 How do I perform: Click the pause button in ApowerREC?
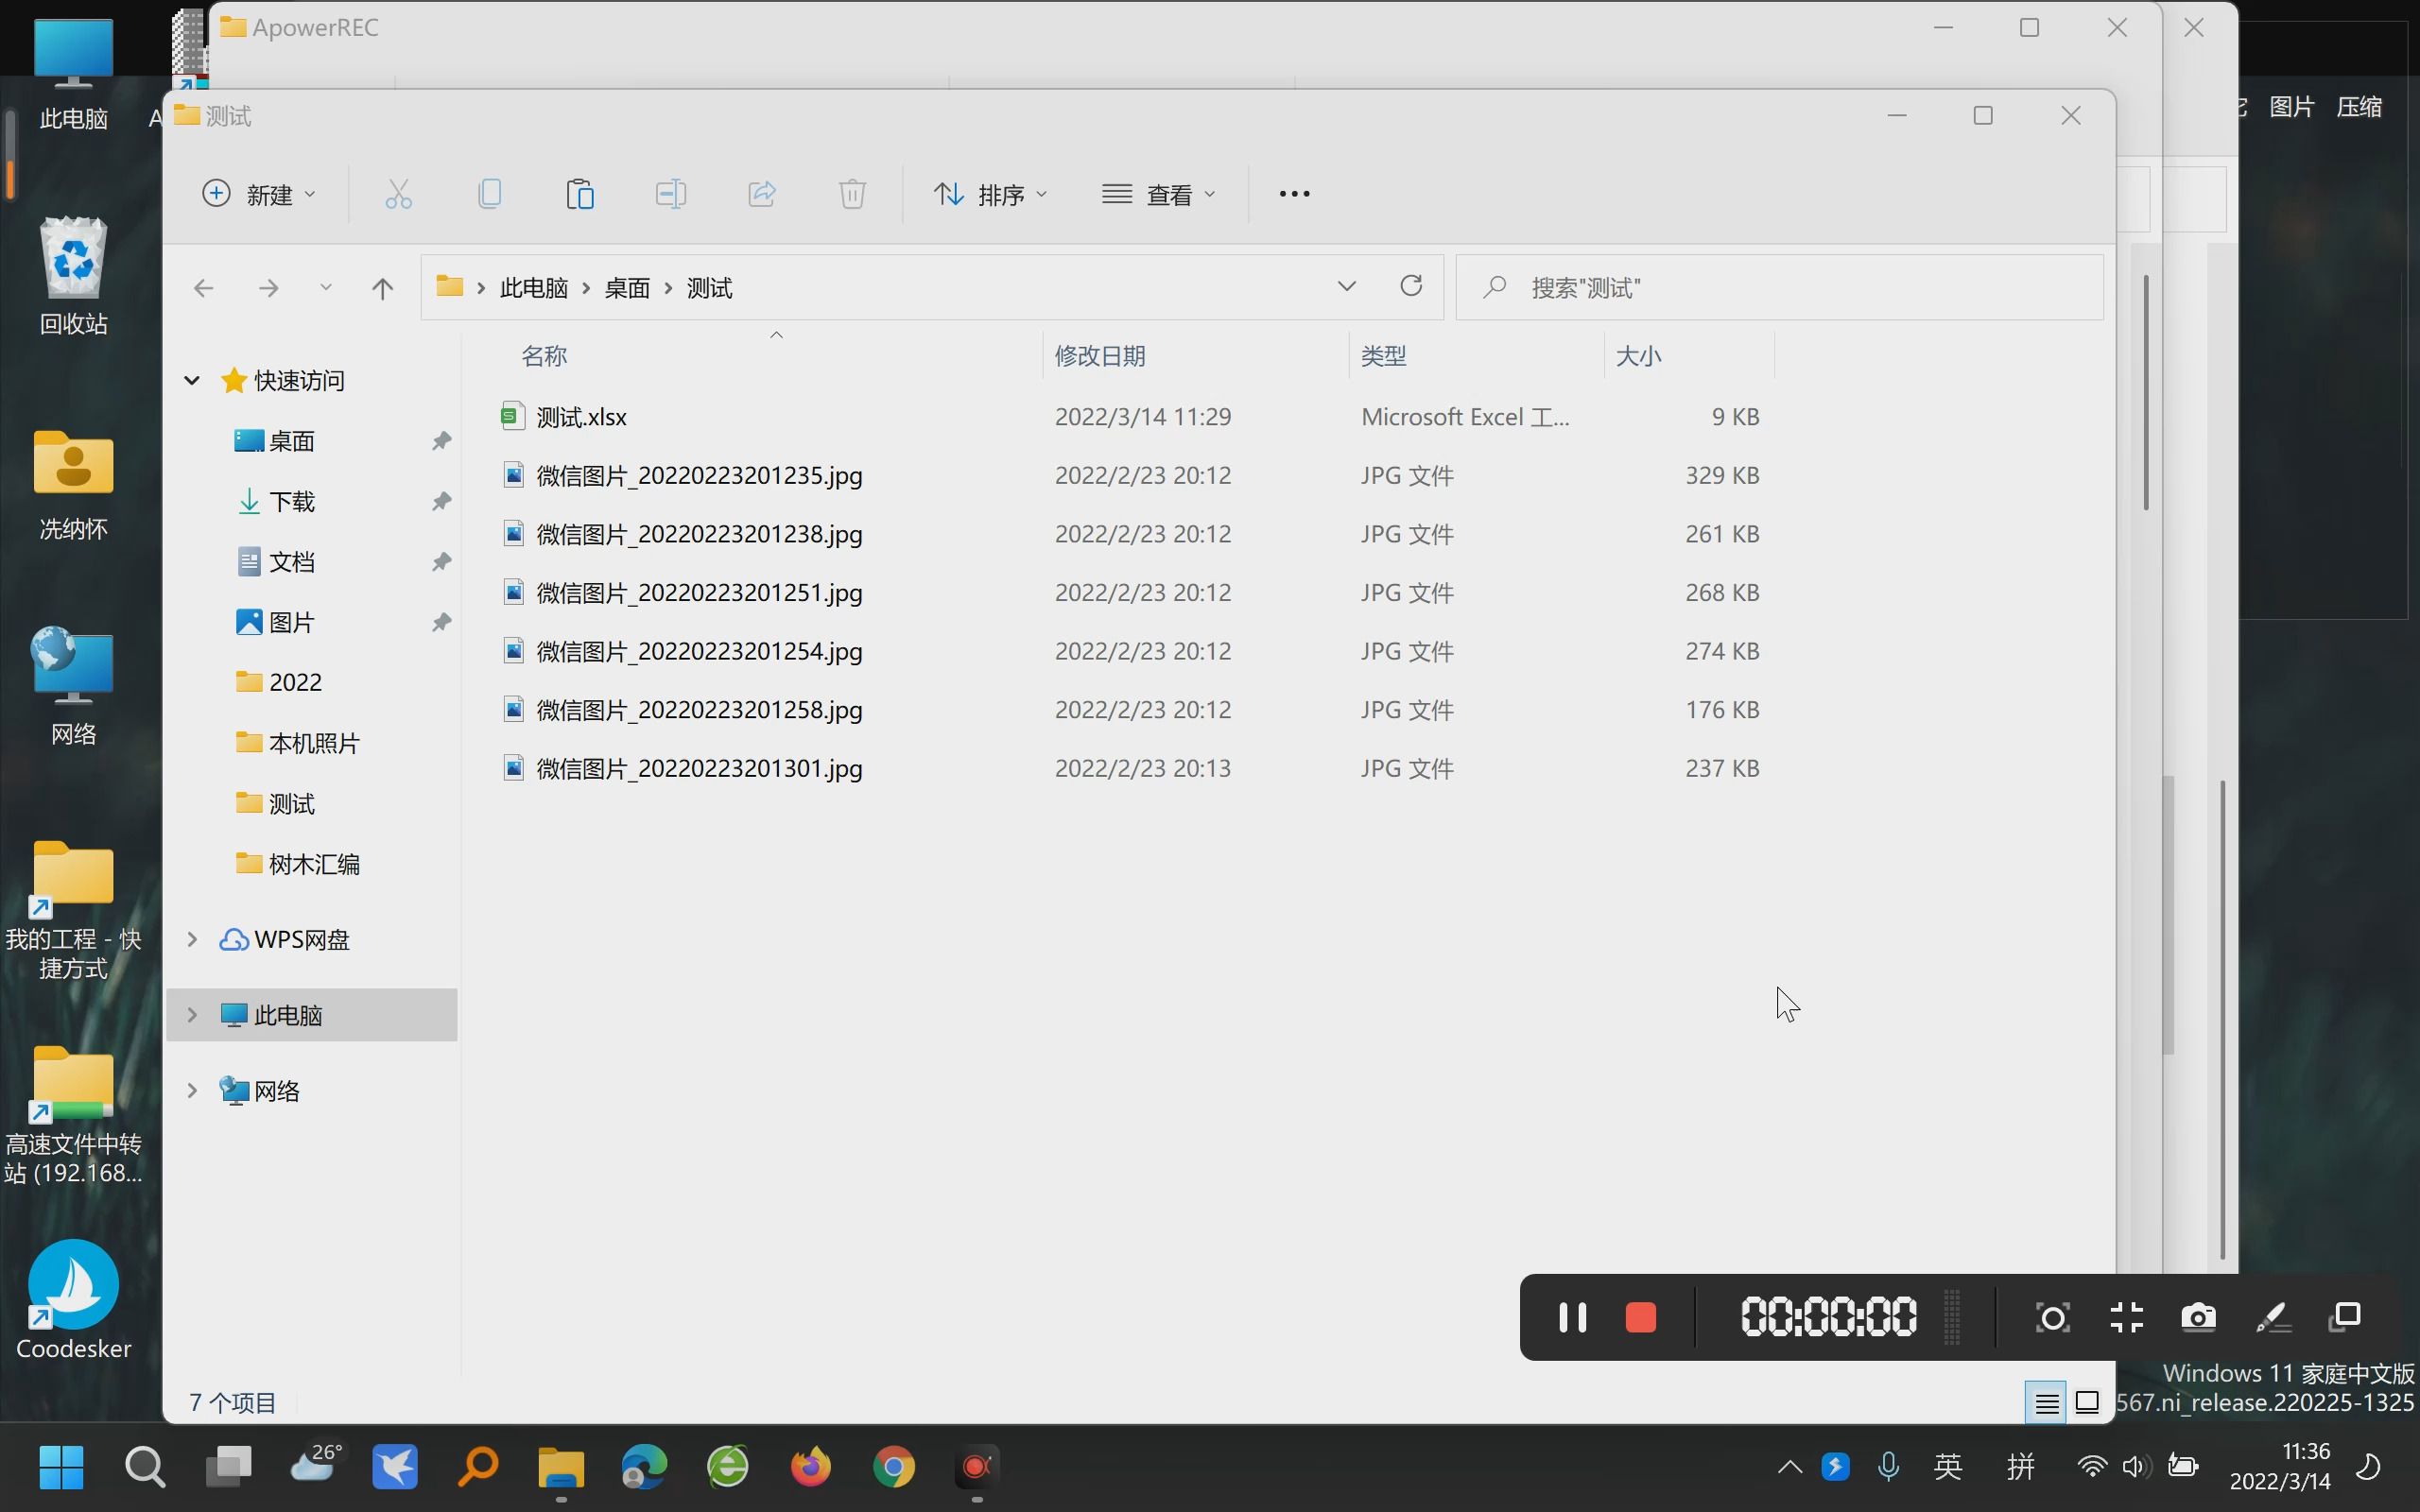tap(1570, 1317)
